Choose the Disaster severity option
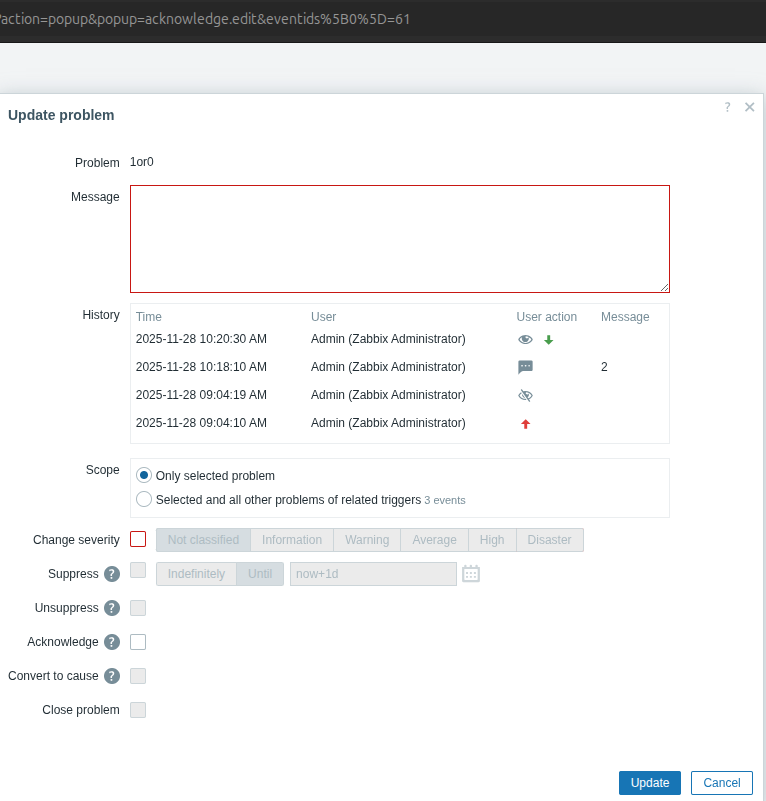This screenshot has width=766, height=801. click(549, 540)
